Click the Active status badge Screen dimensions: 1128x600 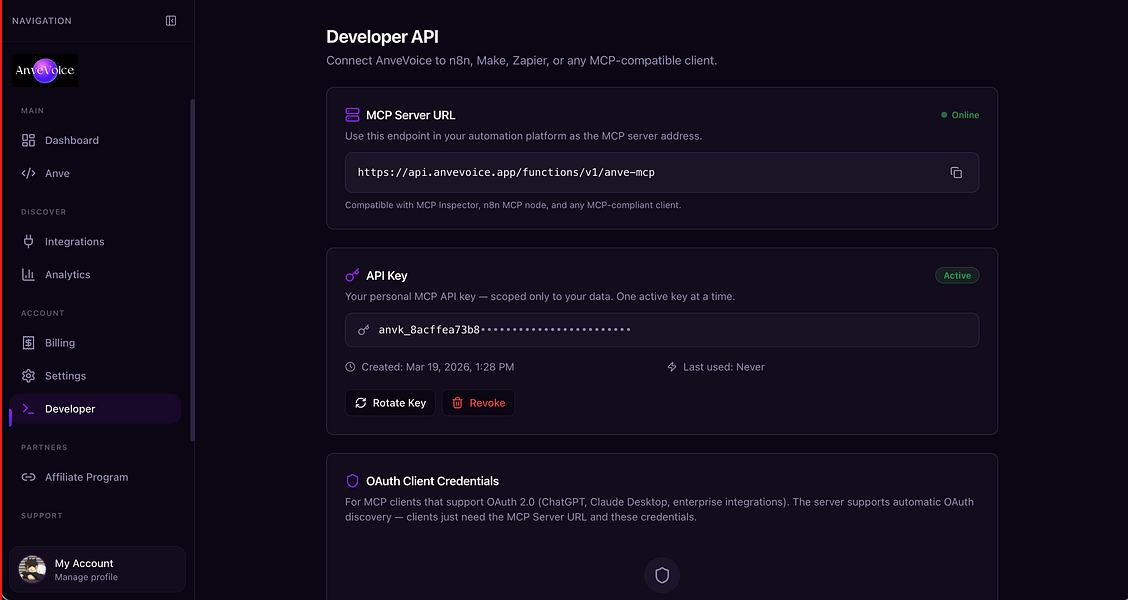(x=957, y=276)
